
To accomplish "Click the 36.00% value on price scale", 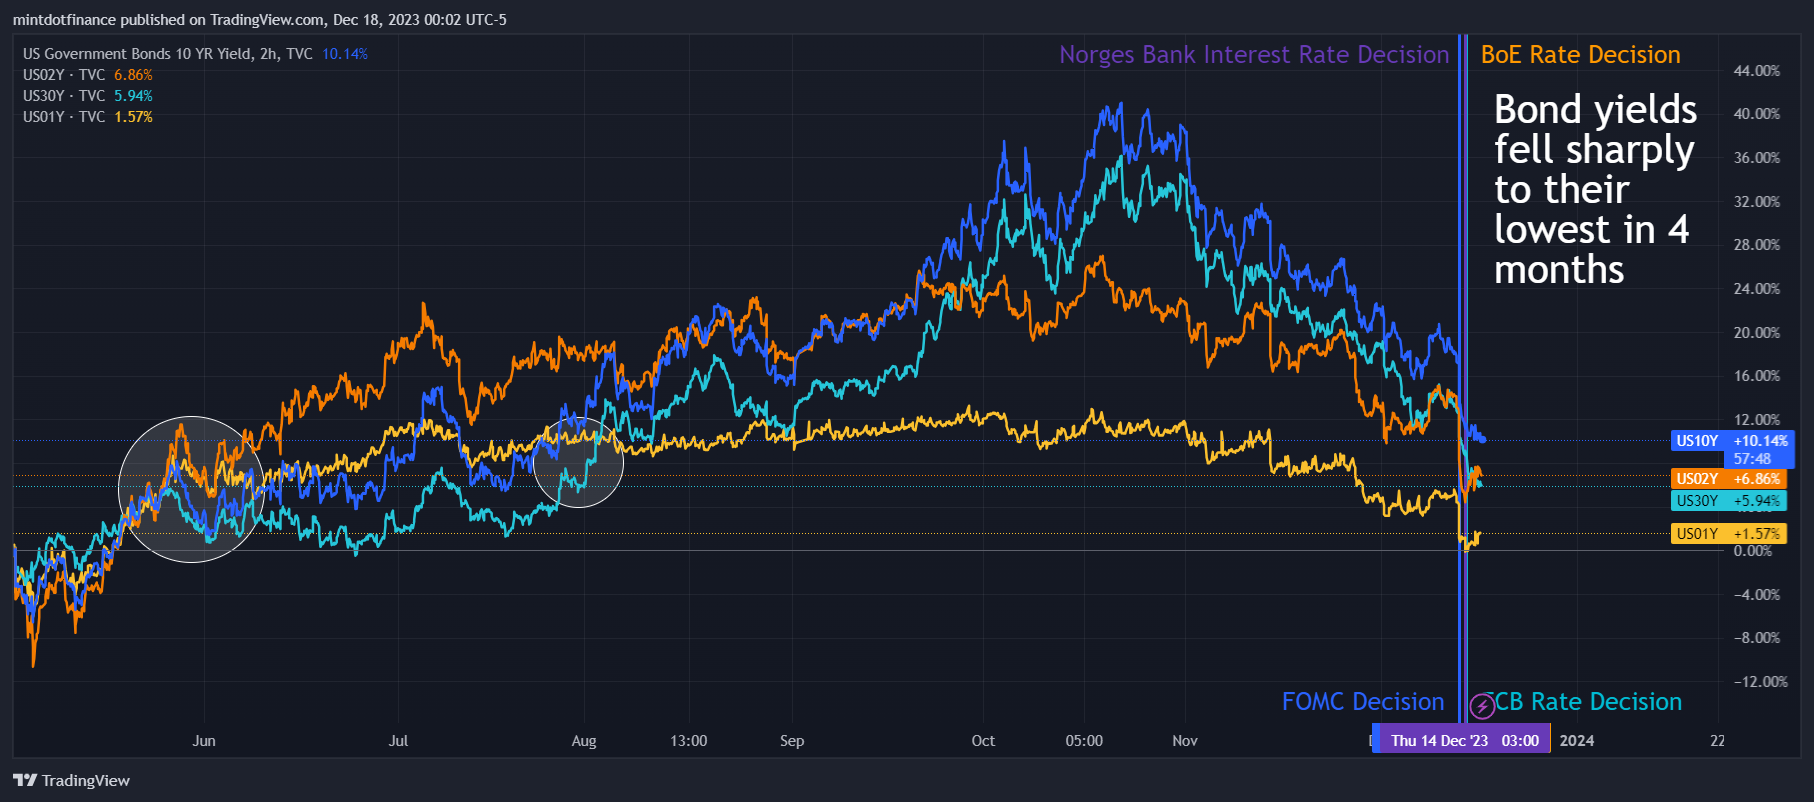I will [x=1757, y=158].
